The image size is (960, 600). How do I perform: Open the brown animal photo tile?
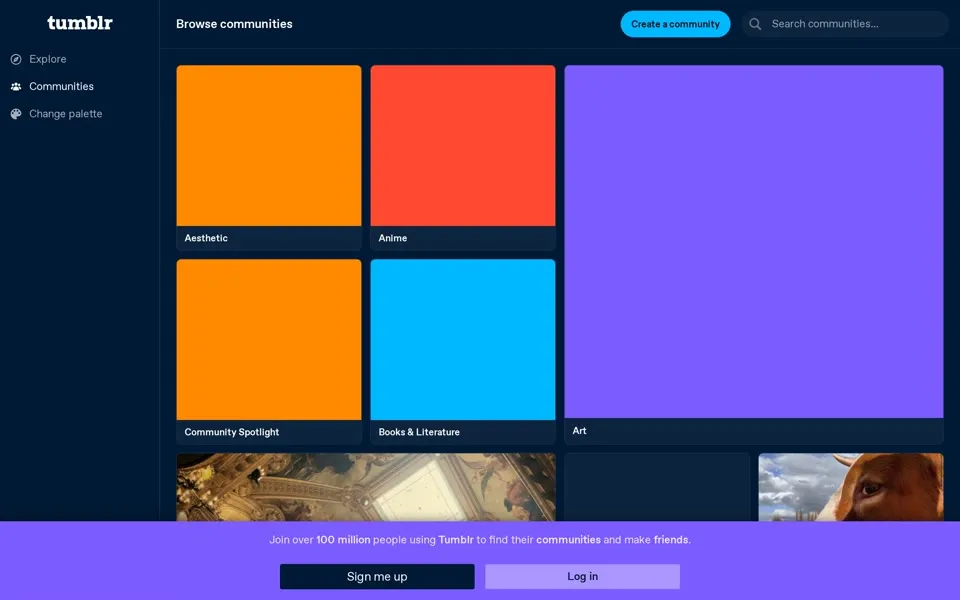click(850, 487)
